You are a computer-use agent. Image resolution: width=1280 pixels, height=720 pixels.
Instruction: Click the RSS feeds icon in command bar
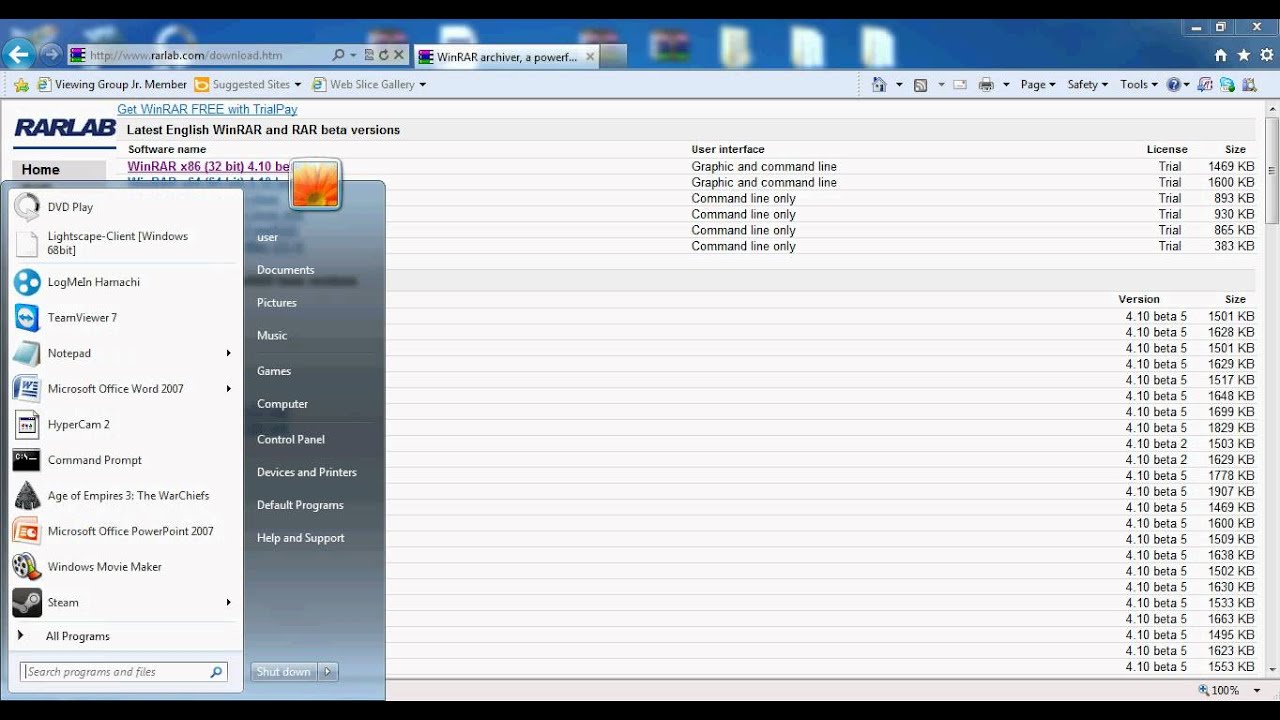click(921, 85)
